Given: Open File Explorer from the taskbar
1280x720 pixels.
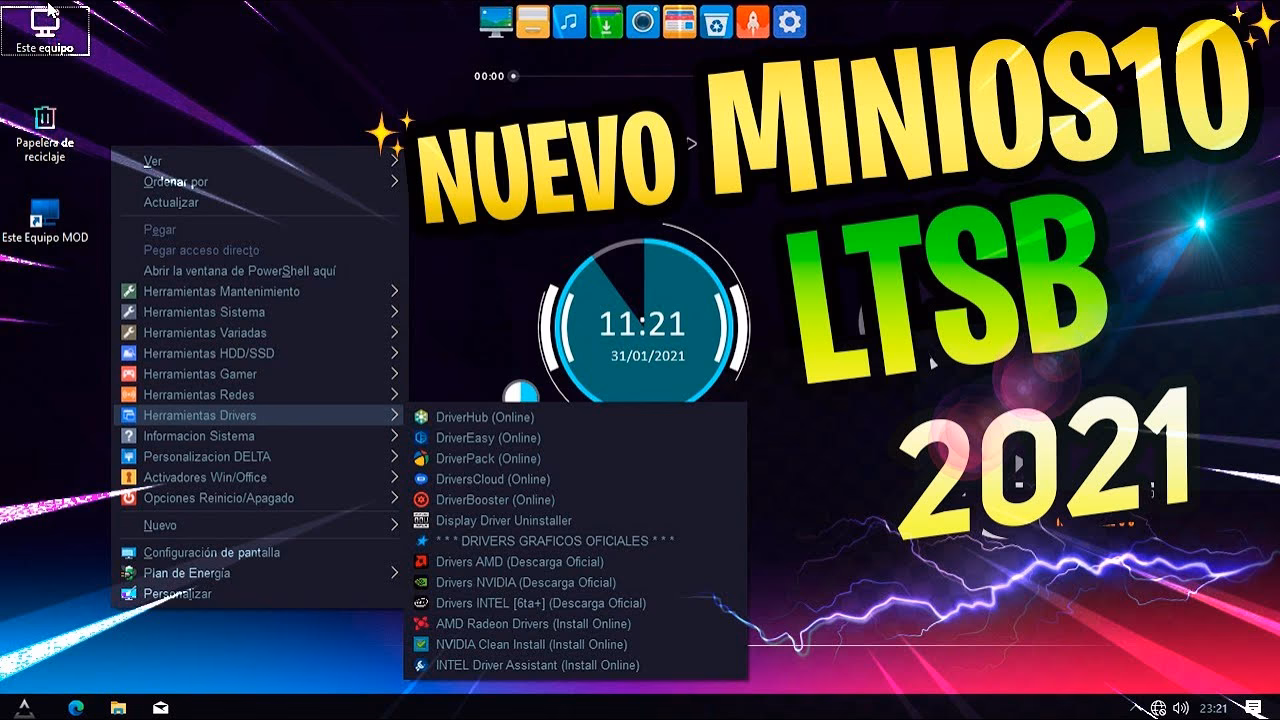Looking at the screenshot, I should coord(118,707).
